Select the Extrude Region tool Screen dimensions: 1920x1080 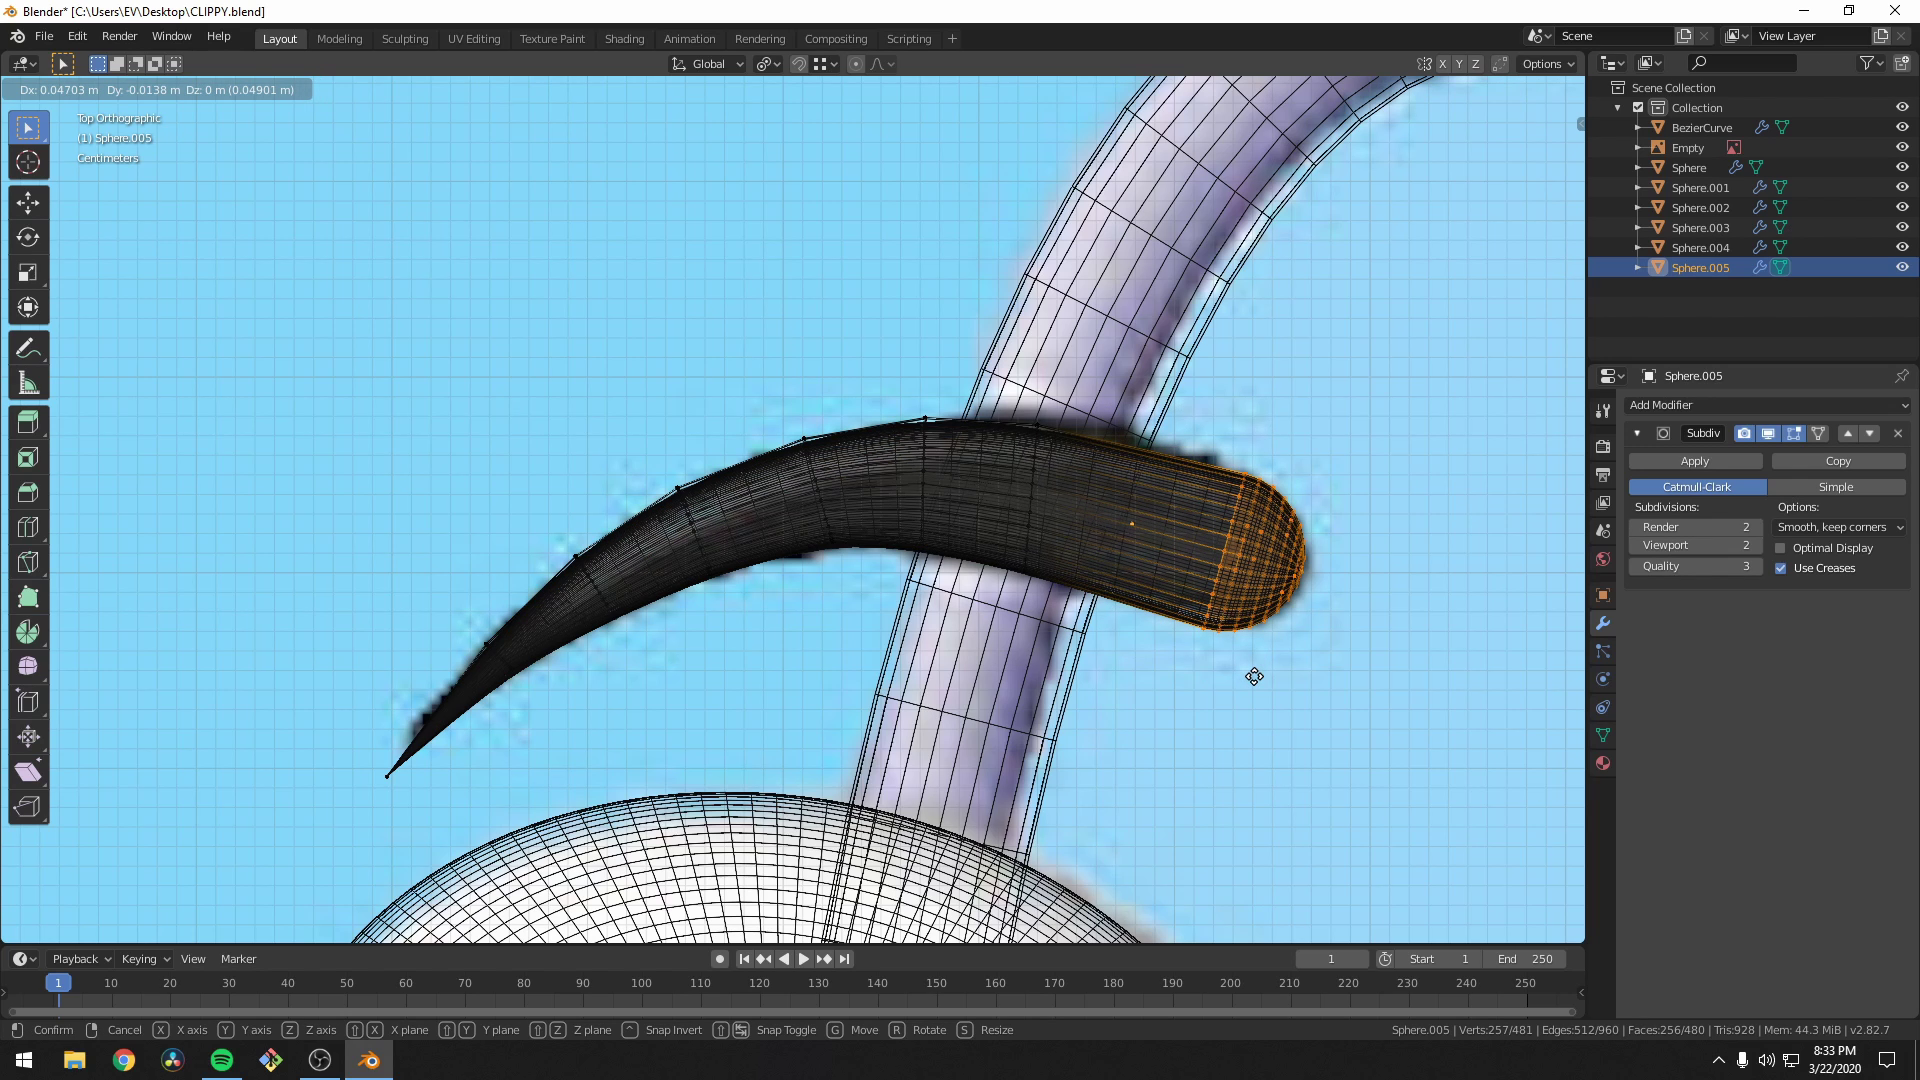pyautogui.click(x=28, y=422)
